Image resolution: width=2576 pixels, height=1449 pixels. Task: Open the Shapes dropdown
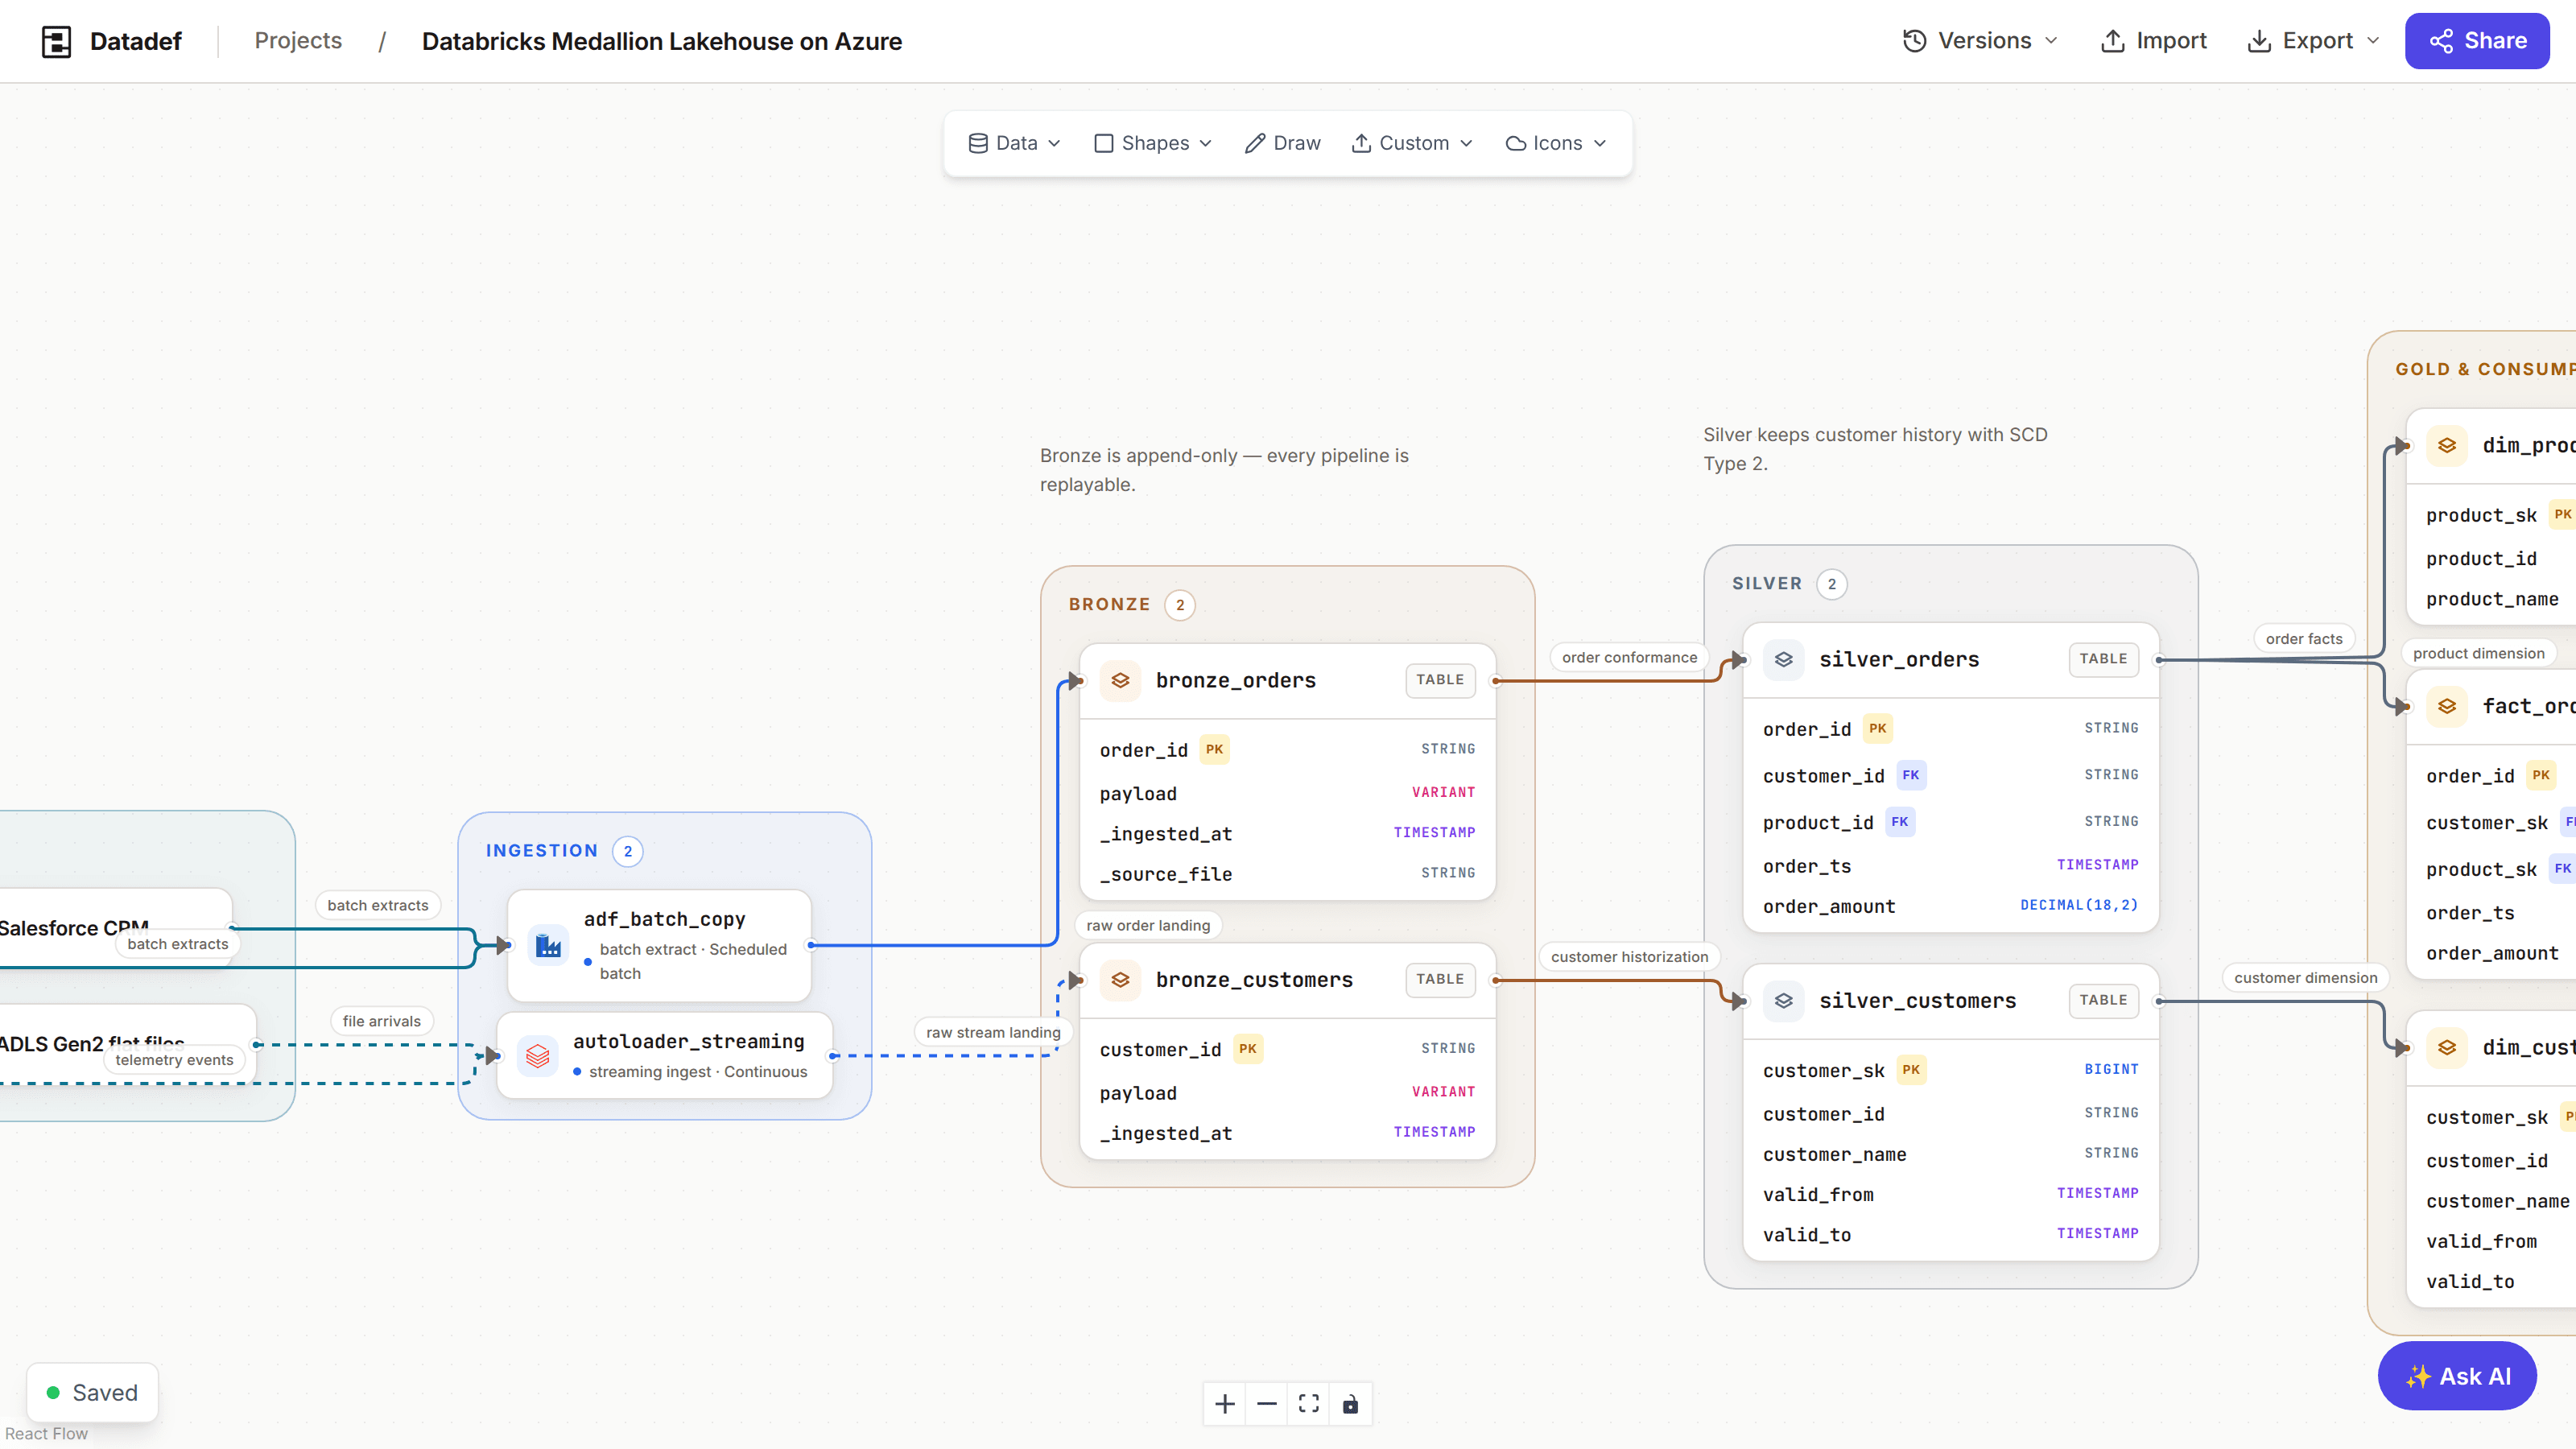click(1153, 143)
